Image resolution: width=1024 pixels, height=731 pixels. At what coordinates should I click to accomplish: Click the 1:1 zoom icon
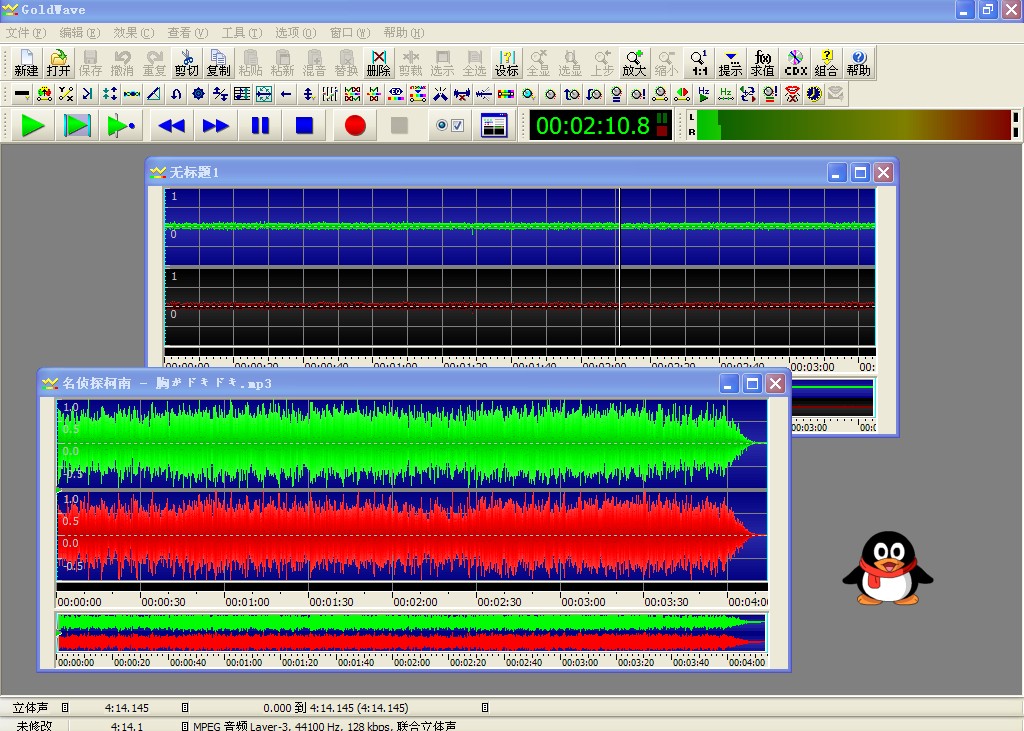699,63
